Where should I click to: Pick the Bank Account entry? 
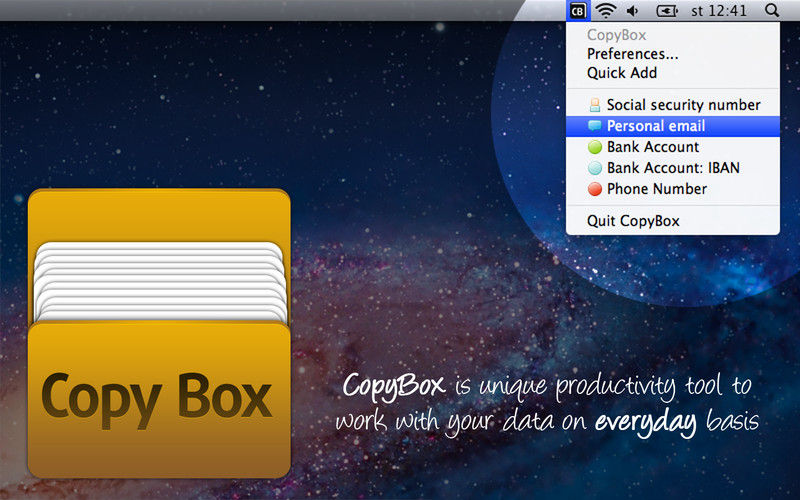pyautogui.click(x=672, y=147)
